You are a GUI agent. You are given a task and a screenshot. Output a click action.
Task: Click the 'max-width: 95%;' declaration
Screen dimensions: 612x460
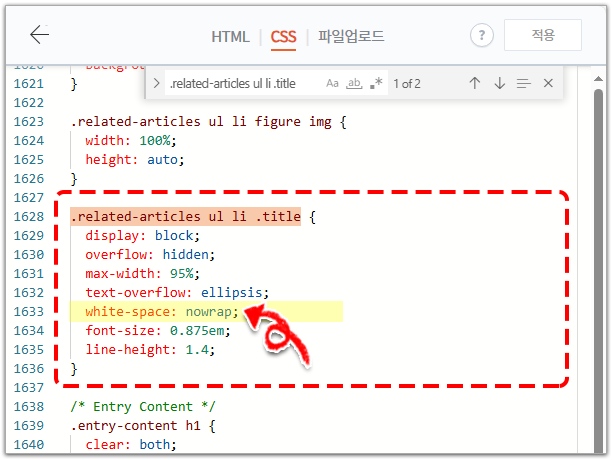coord(142,274)
